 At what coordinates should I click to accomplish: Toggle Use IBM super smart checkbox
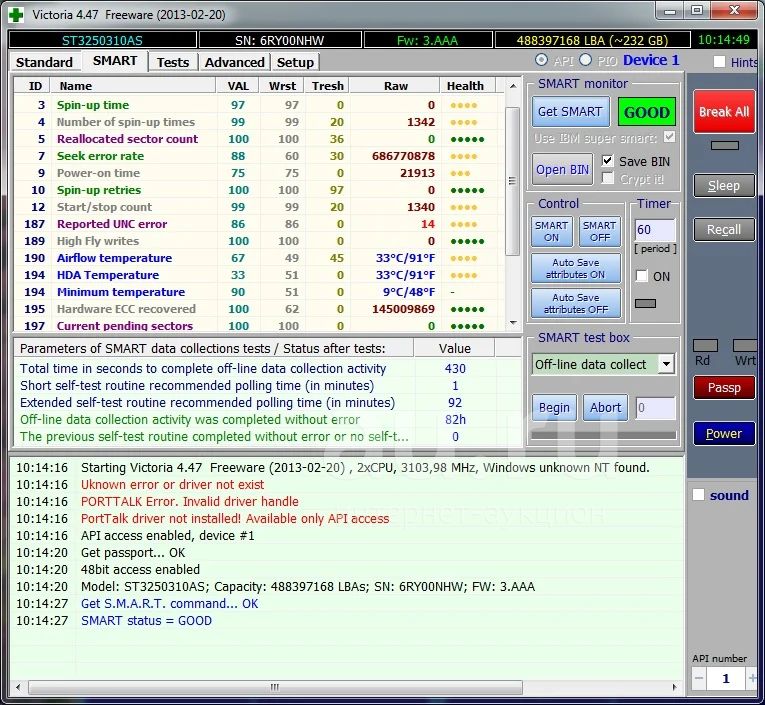coord(669,138)
